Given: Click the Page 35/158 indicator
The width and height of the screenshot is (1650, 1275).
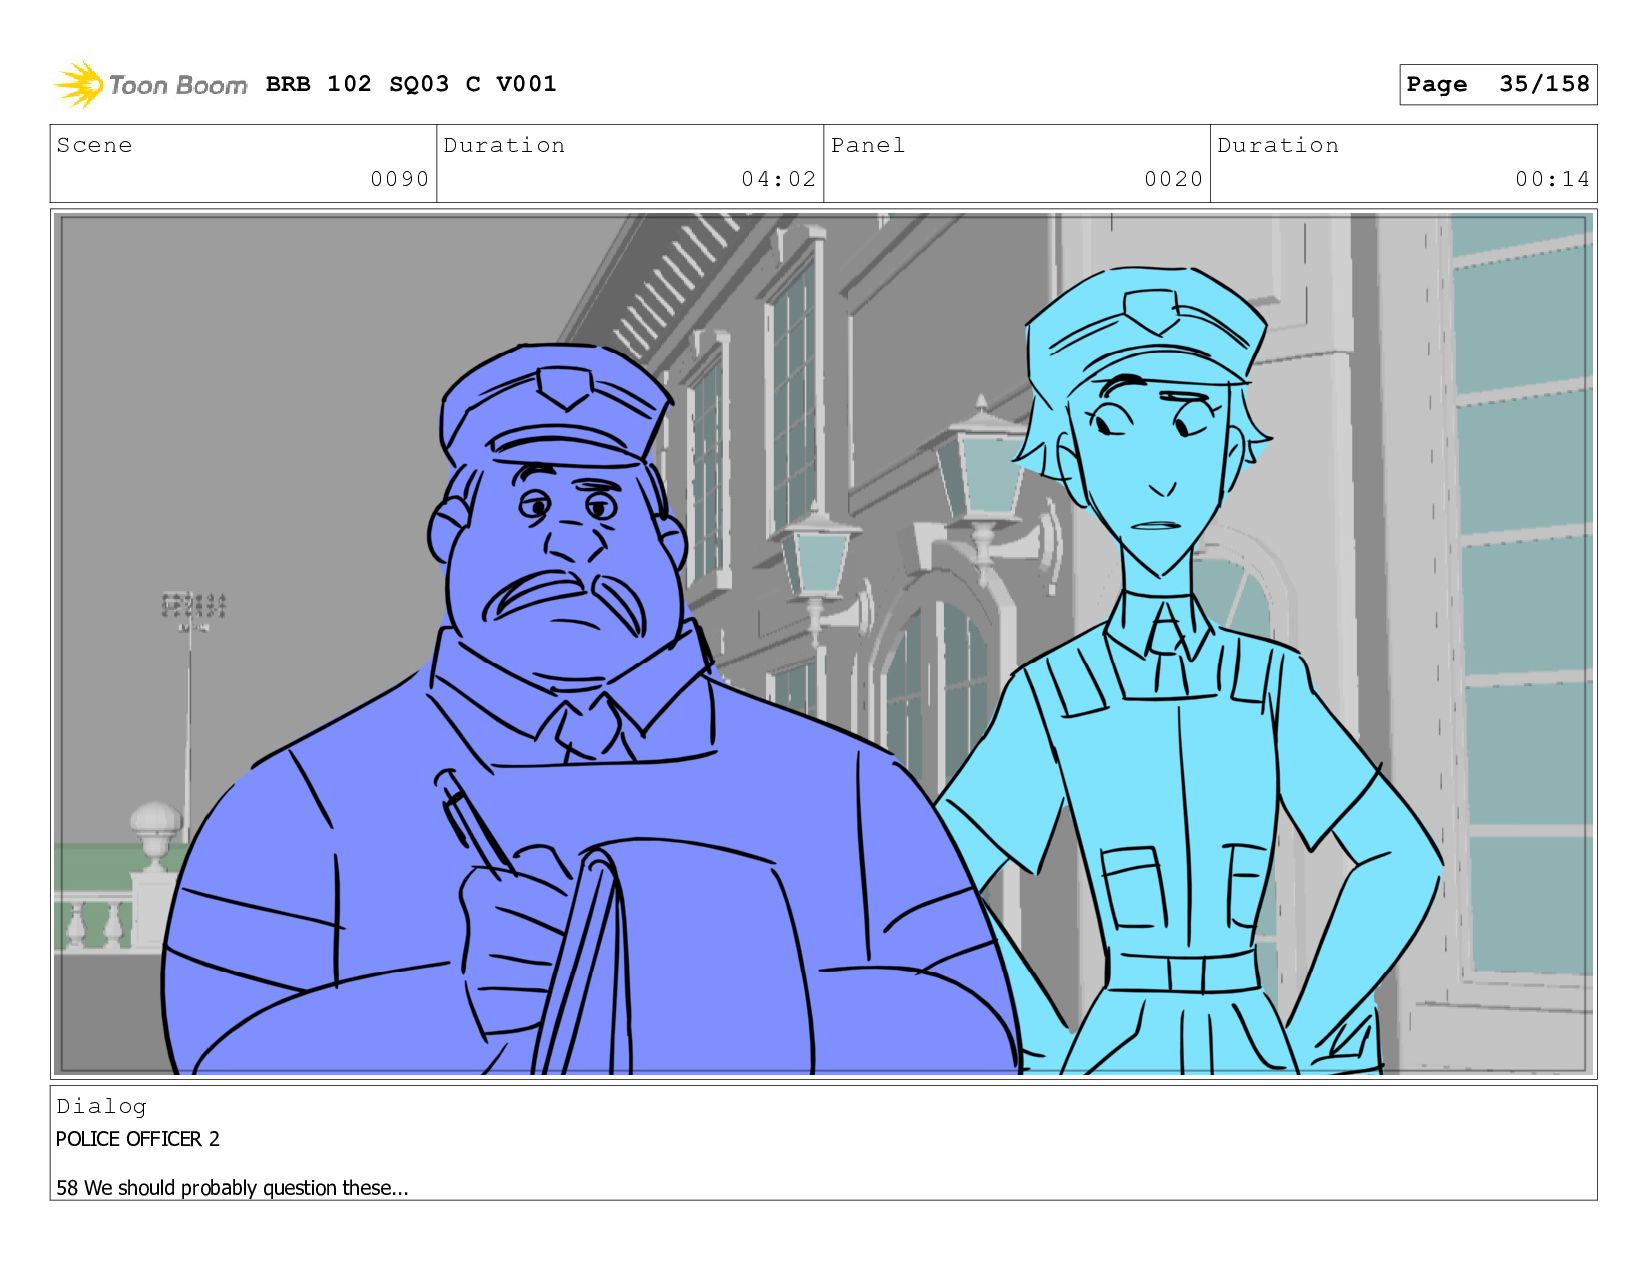Looking at the screenshot, I should 1497,84.
